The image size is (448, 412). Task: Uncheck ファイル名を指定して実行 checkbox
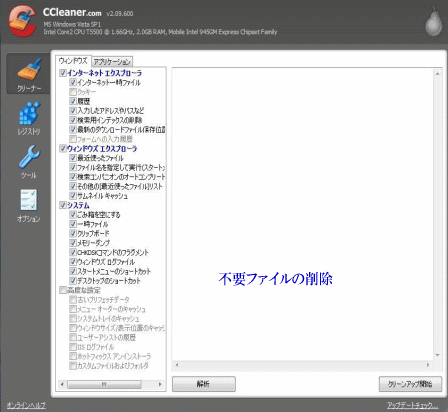[x=73, y=167]
